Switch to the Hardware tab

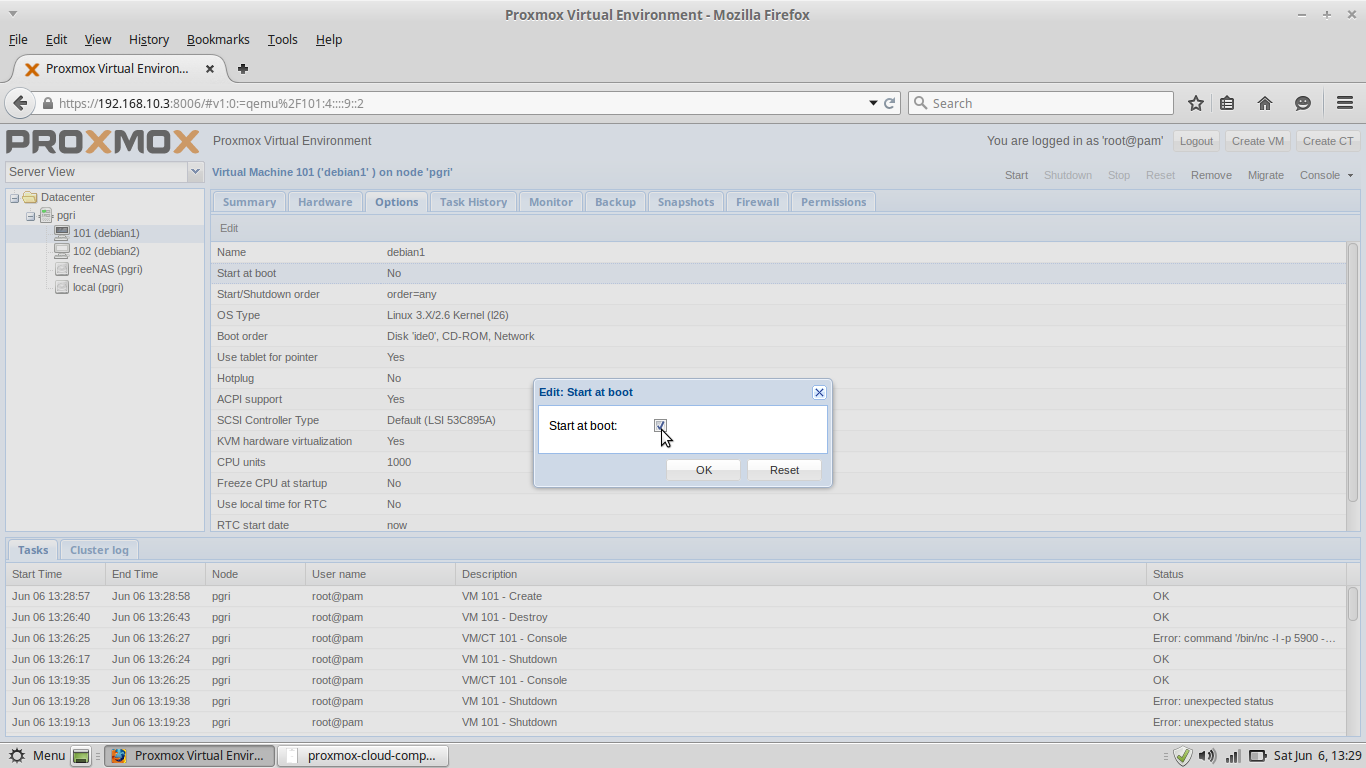(325, 202)
